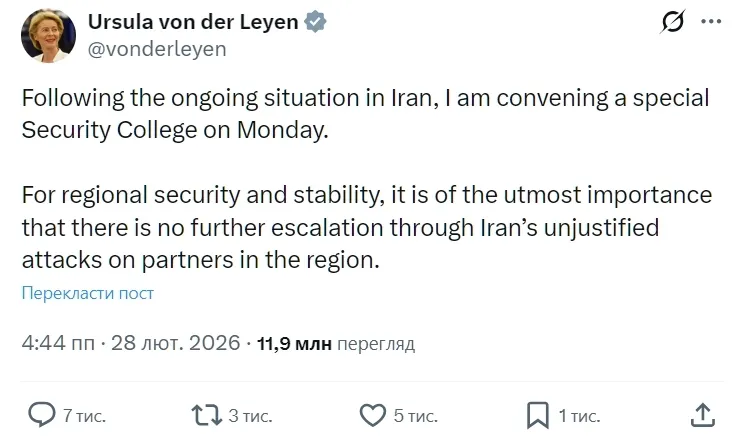Click the repost count '3 тис.'
Screen dimensions: 734x440
click(248, 415)
